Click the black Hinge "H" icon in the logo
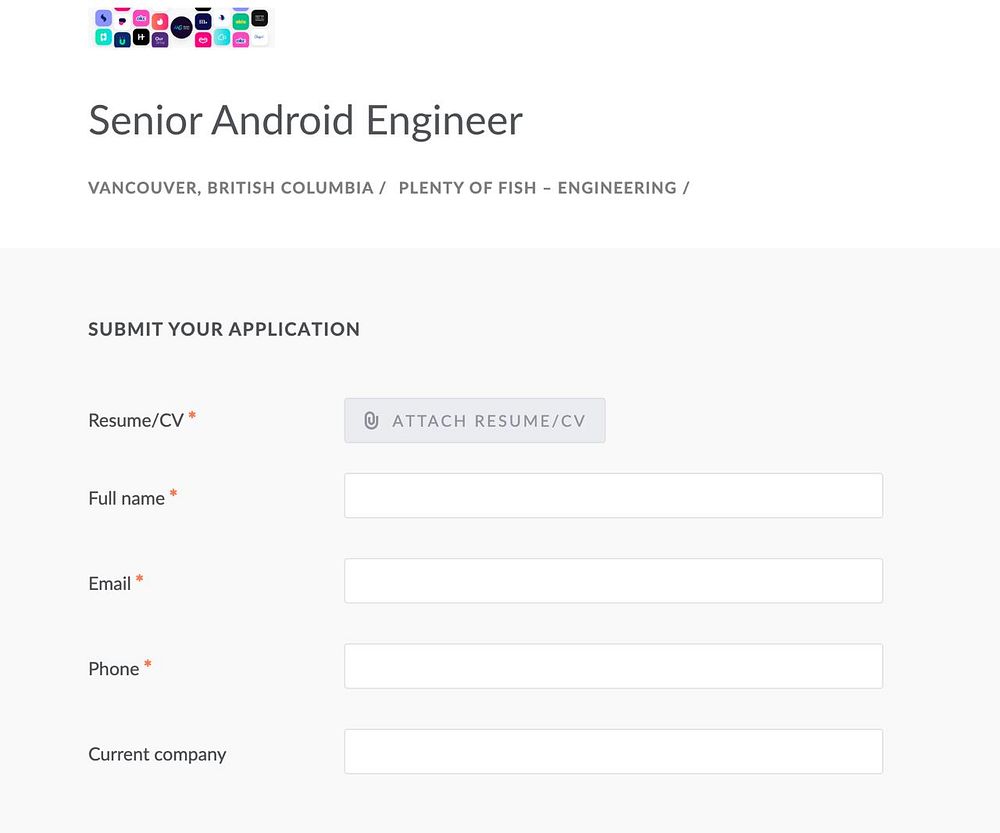Viewport: 1000px width, 833px height. click(141, 37)
